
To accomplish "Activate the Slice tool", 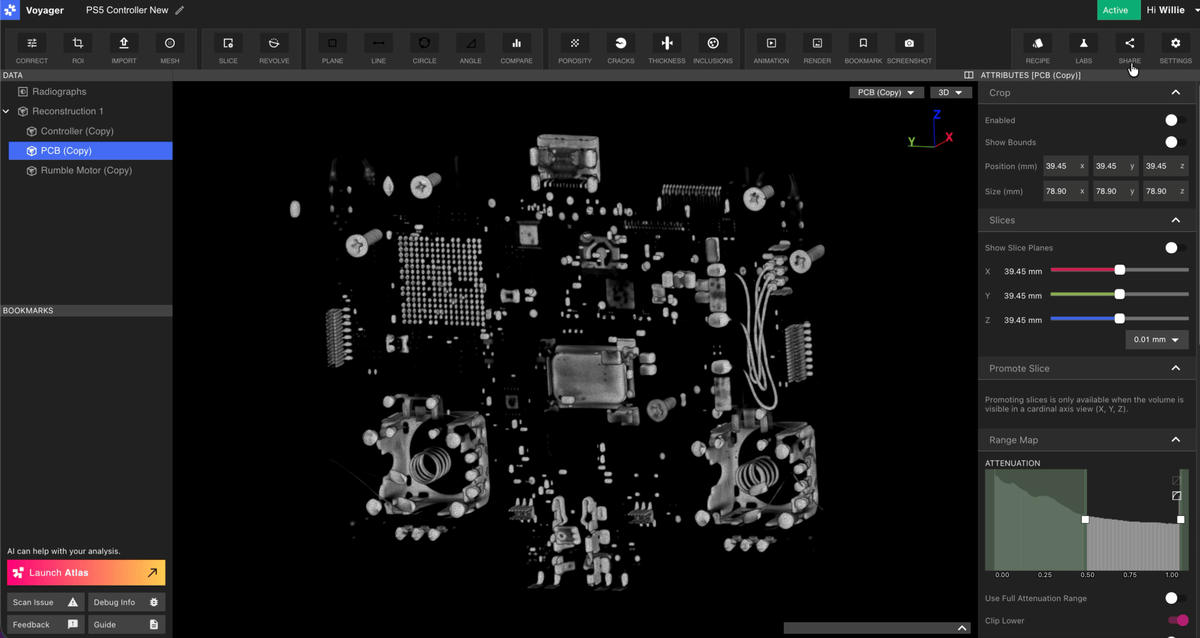I will [228, 49].
